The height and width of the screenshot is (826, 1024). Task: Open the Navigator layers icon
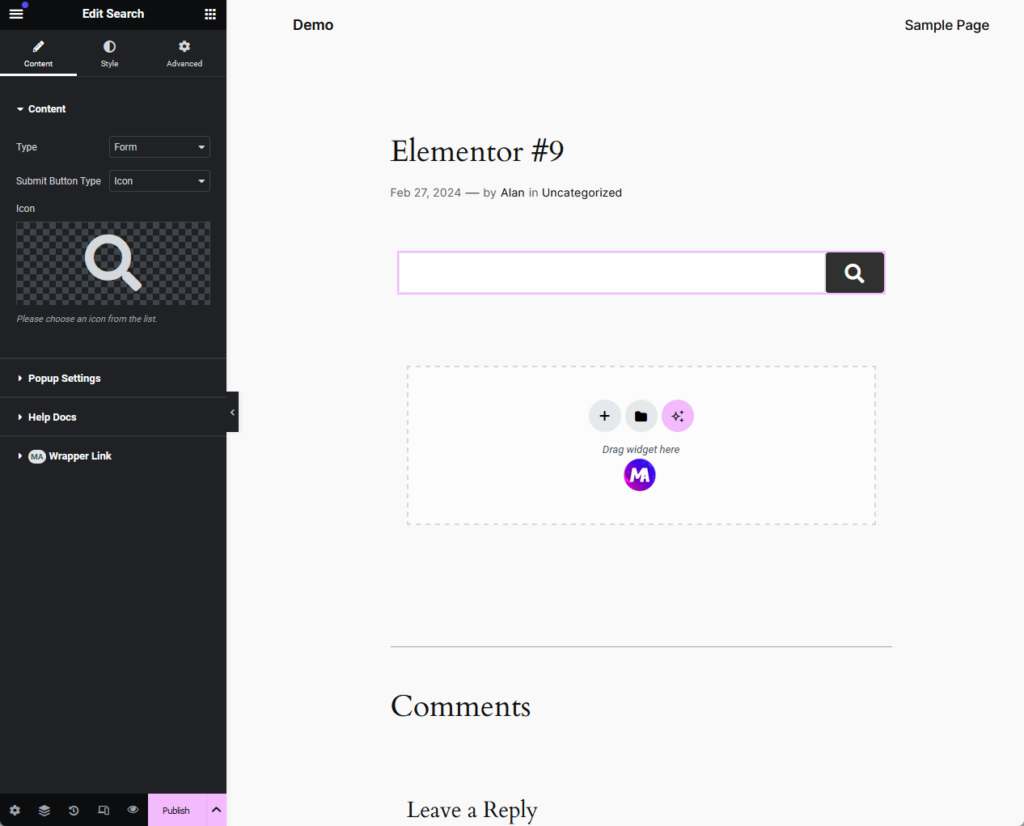coord(44,810)
